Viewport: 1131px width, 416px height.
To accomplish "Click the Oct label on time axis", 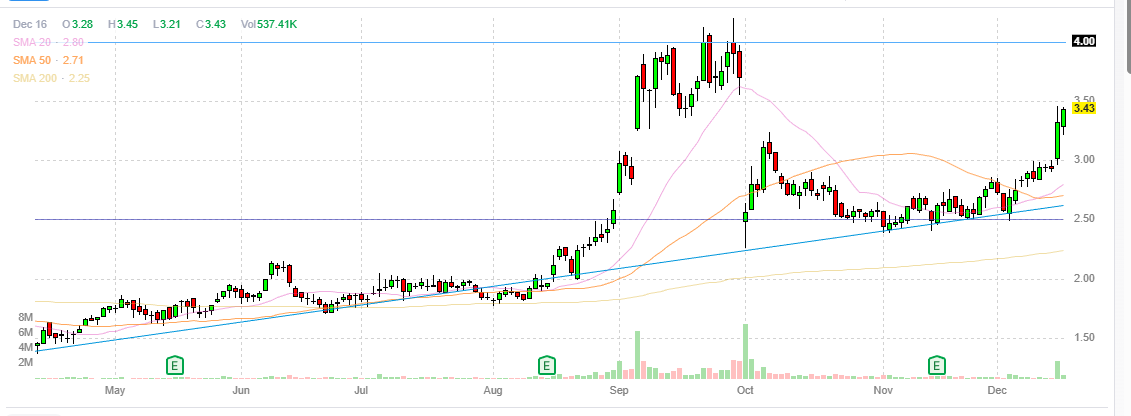I will coord(744,391).
